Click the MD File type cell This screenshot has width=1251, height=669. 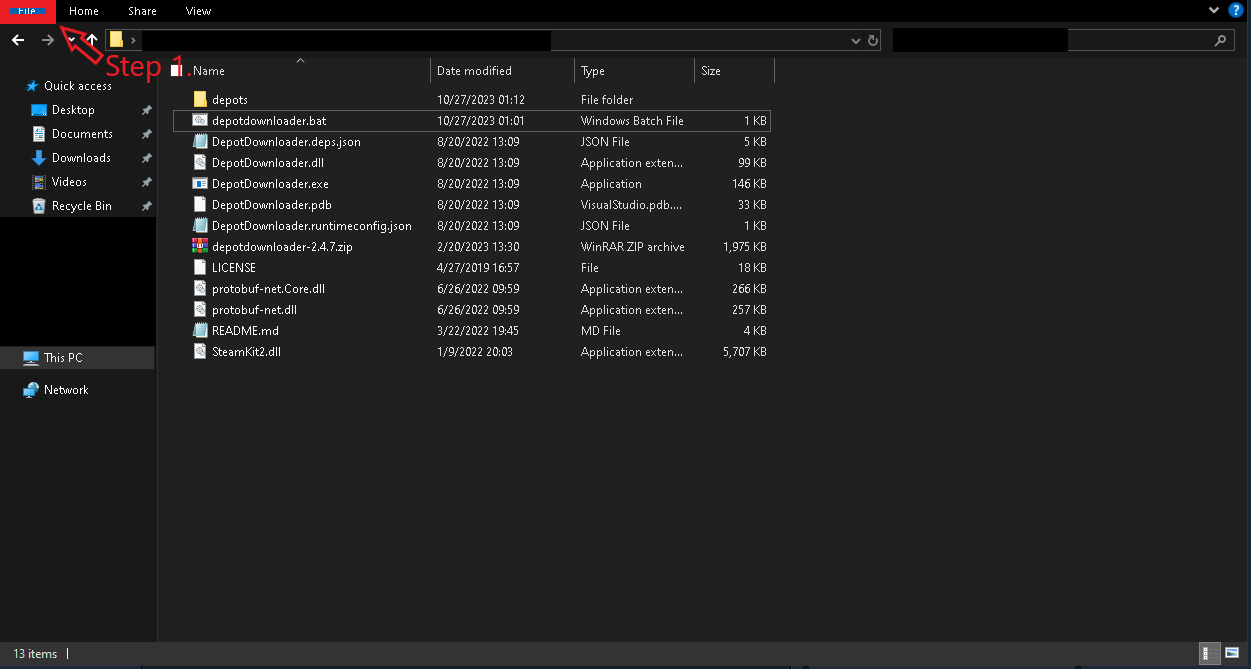pos(601,331)
